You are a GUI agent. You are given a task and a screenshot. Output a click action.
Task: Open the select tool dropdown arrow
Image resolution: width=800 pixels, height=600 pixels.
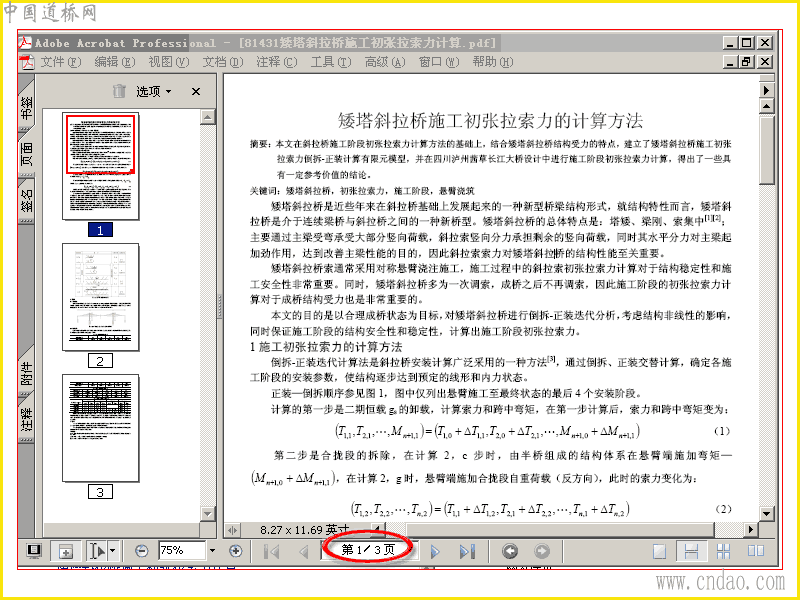(x=113, y=551)
